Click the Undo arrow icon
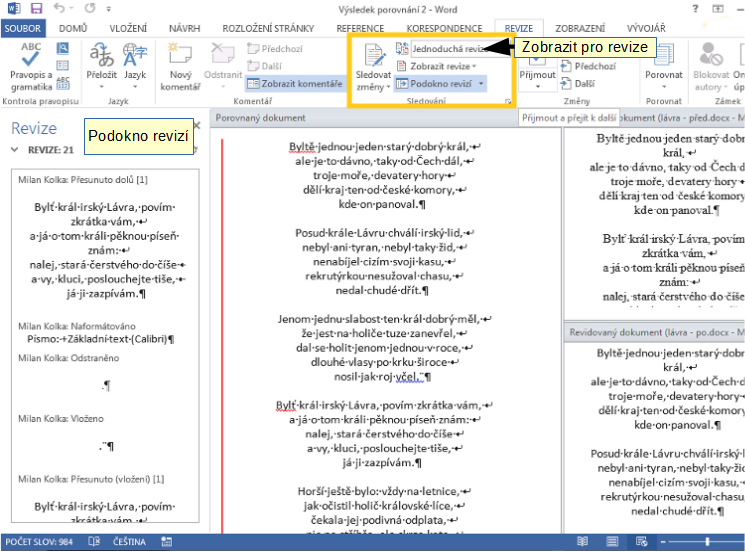745x552 pixels. [59, 8]
